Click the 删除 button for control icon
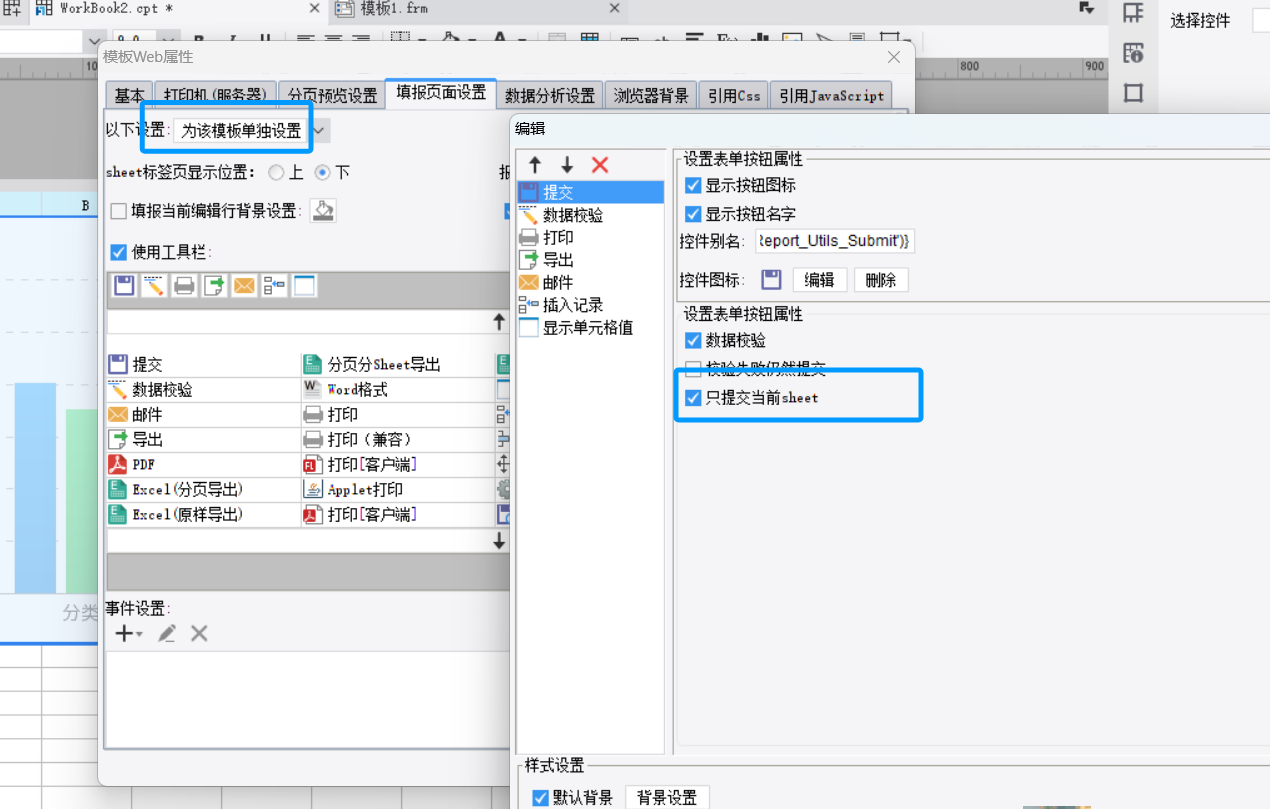Screen dimensions: 1270x809 click(880, 280)
